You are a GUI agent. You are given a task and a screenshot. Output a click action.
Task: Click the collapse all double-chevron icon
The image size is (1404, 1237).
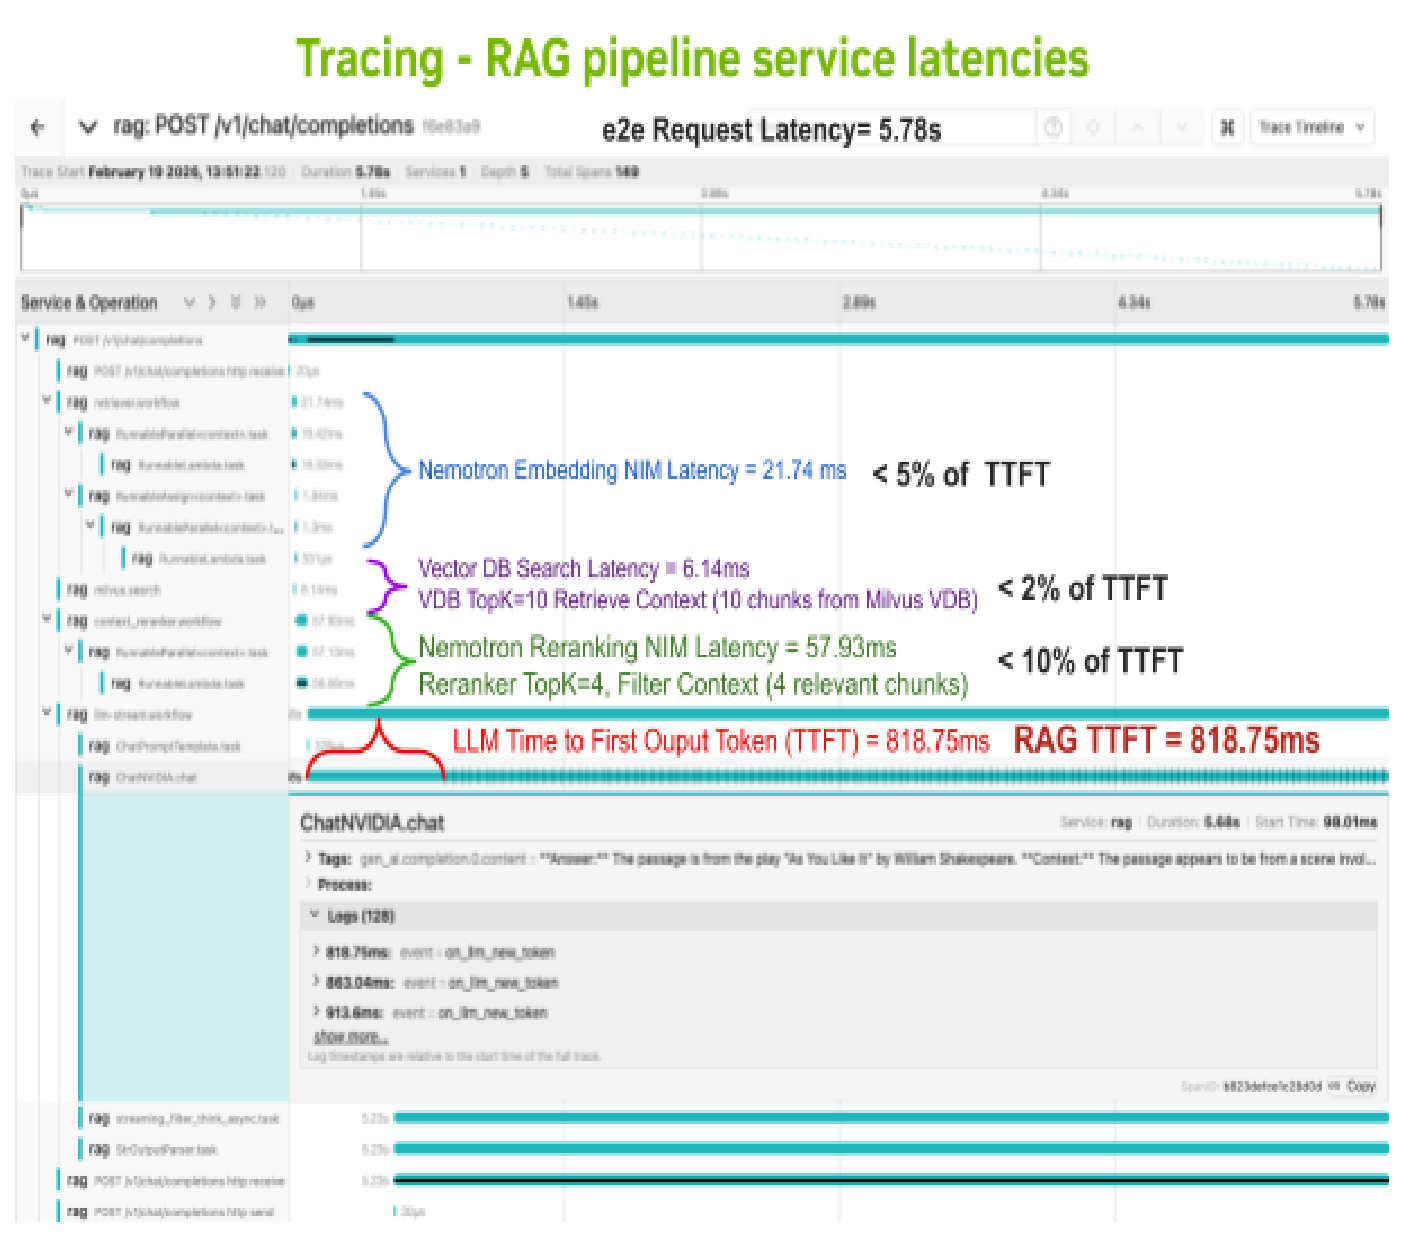click(260, 302)
